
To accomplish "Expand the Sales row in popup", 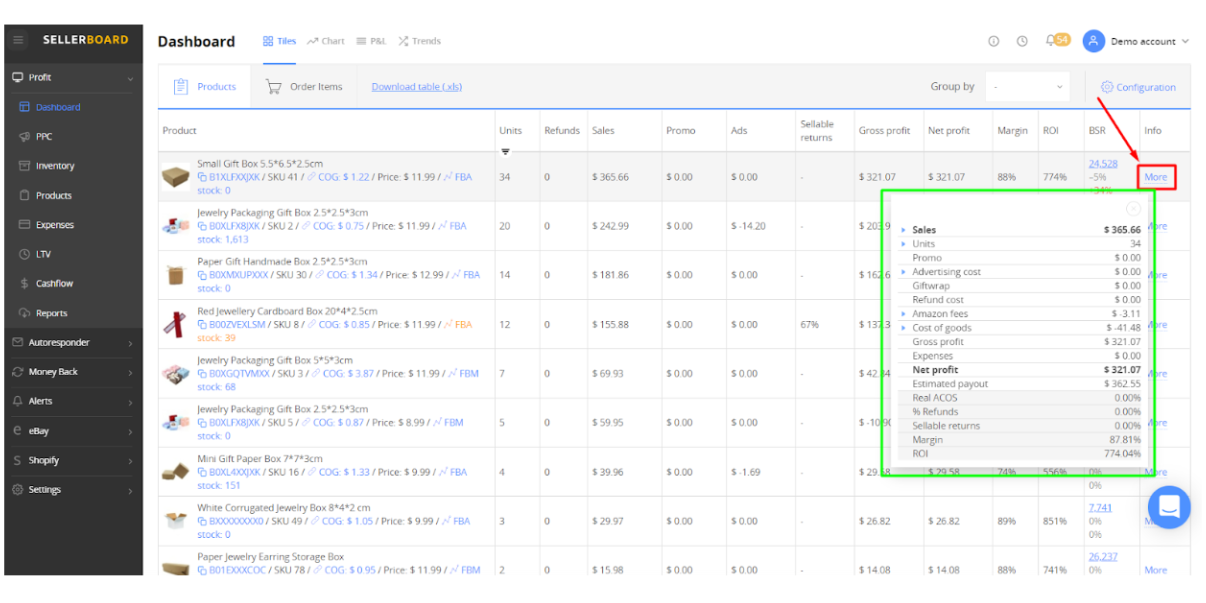I will tap(905, 230).
